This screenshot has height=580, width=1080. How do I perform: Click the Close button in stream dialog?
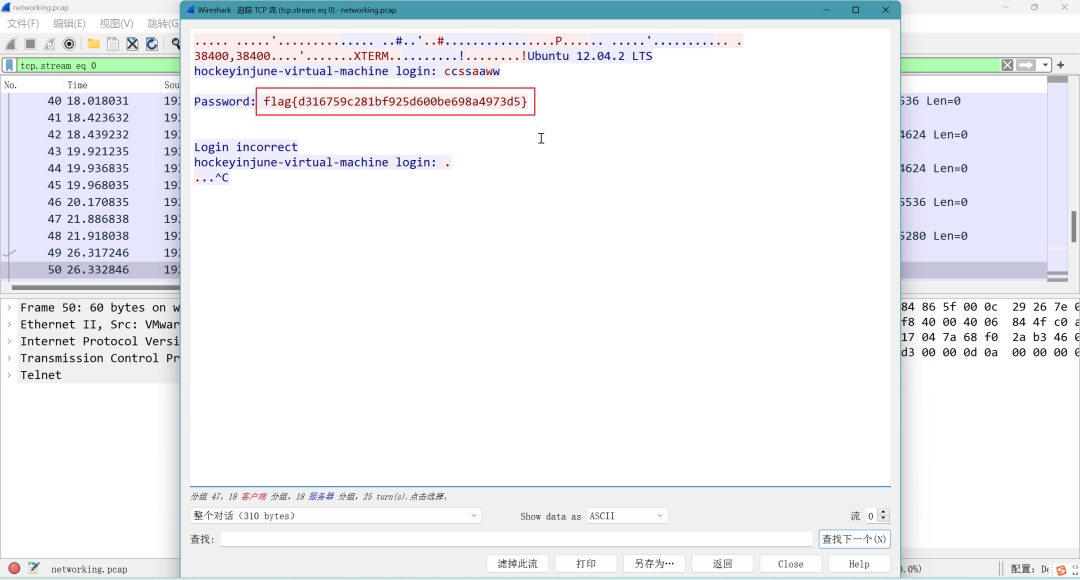pyautogui.click(x=790, y=563)
